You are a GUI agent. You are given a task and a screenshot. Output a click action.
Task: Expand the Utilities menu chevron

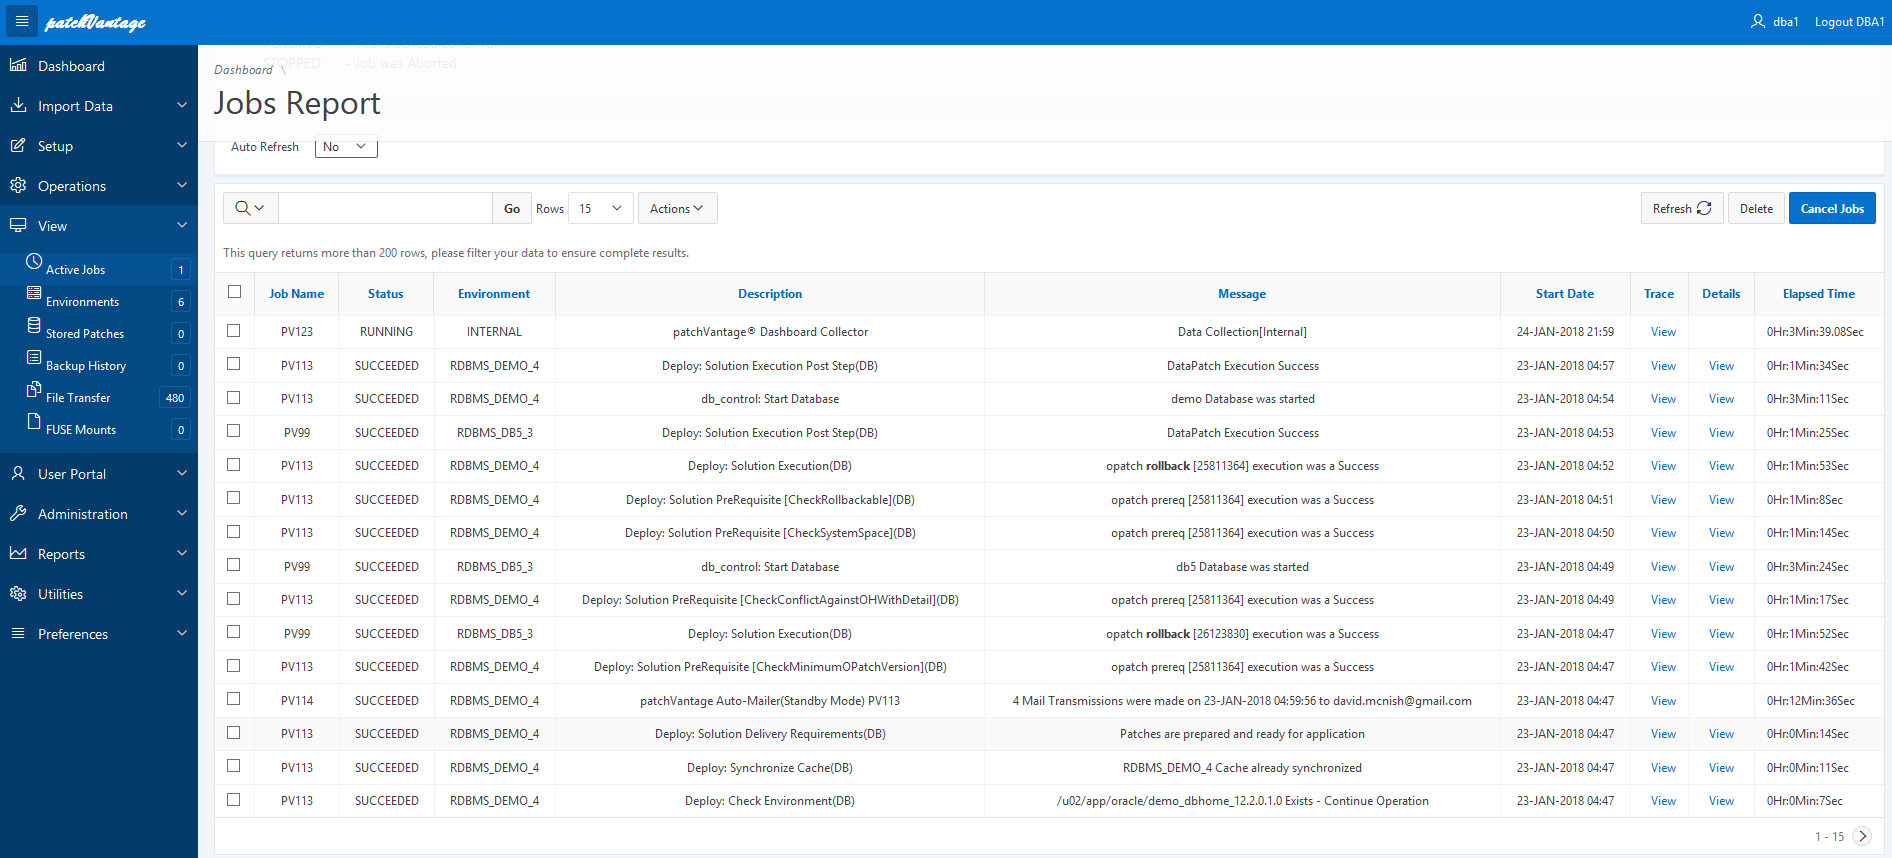click(x=182, y=593)
